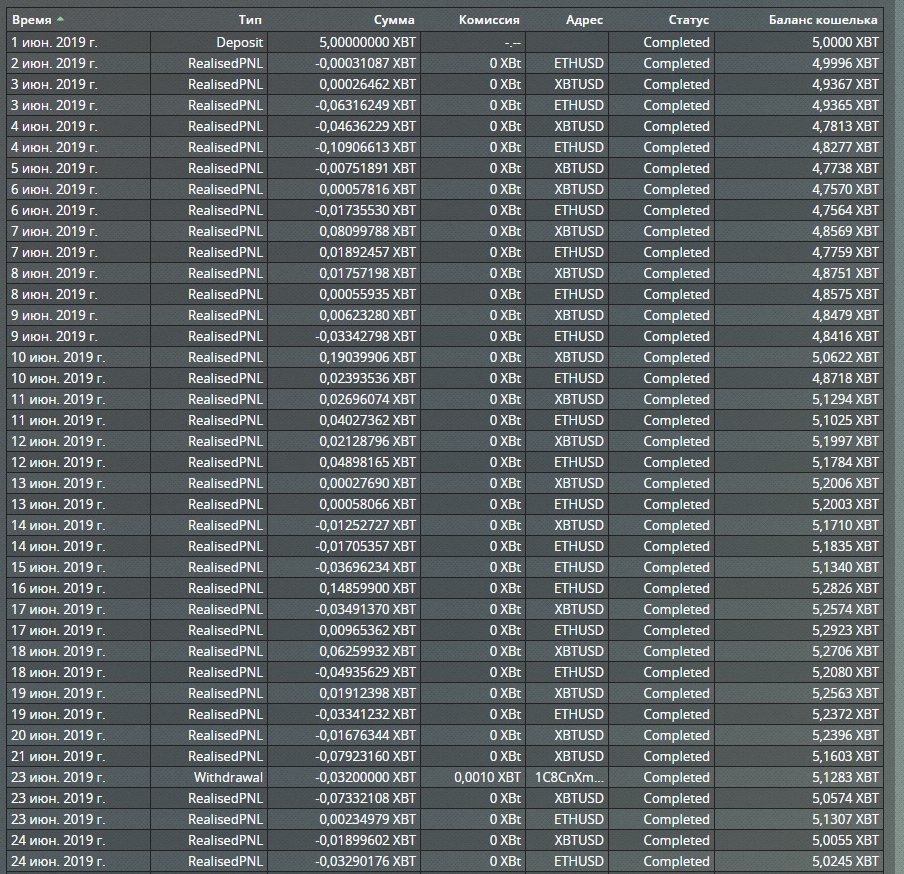Image resolution: width=904 pixels, height=874 pixels.
Task: Select the date 21 июн. 2019 г.
Action: [58, 756]
